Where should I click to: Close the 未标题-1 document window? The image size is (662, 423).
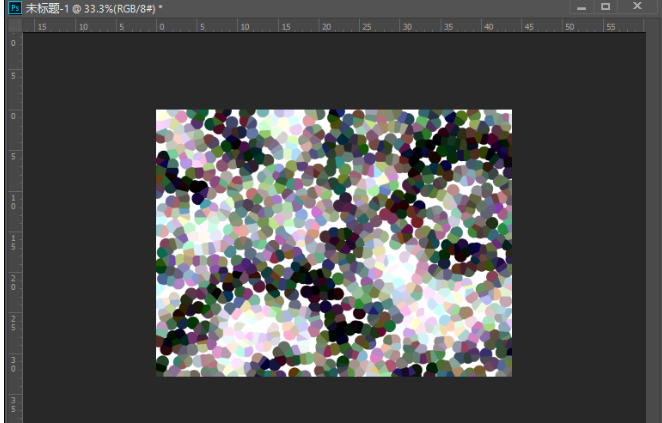pos(637,8)
